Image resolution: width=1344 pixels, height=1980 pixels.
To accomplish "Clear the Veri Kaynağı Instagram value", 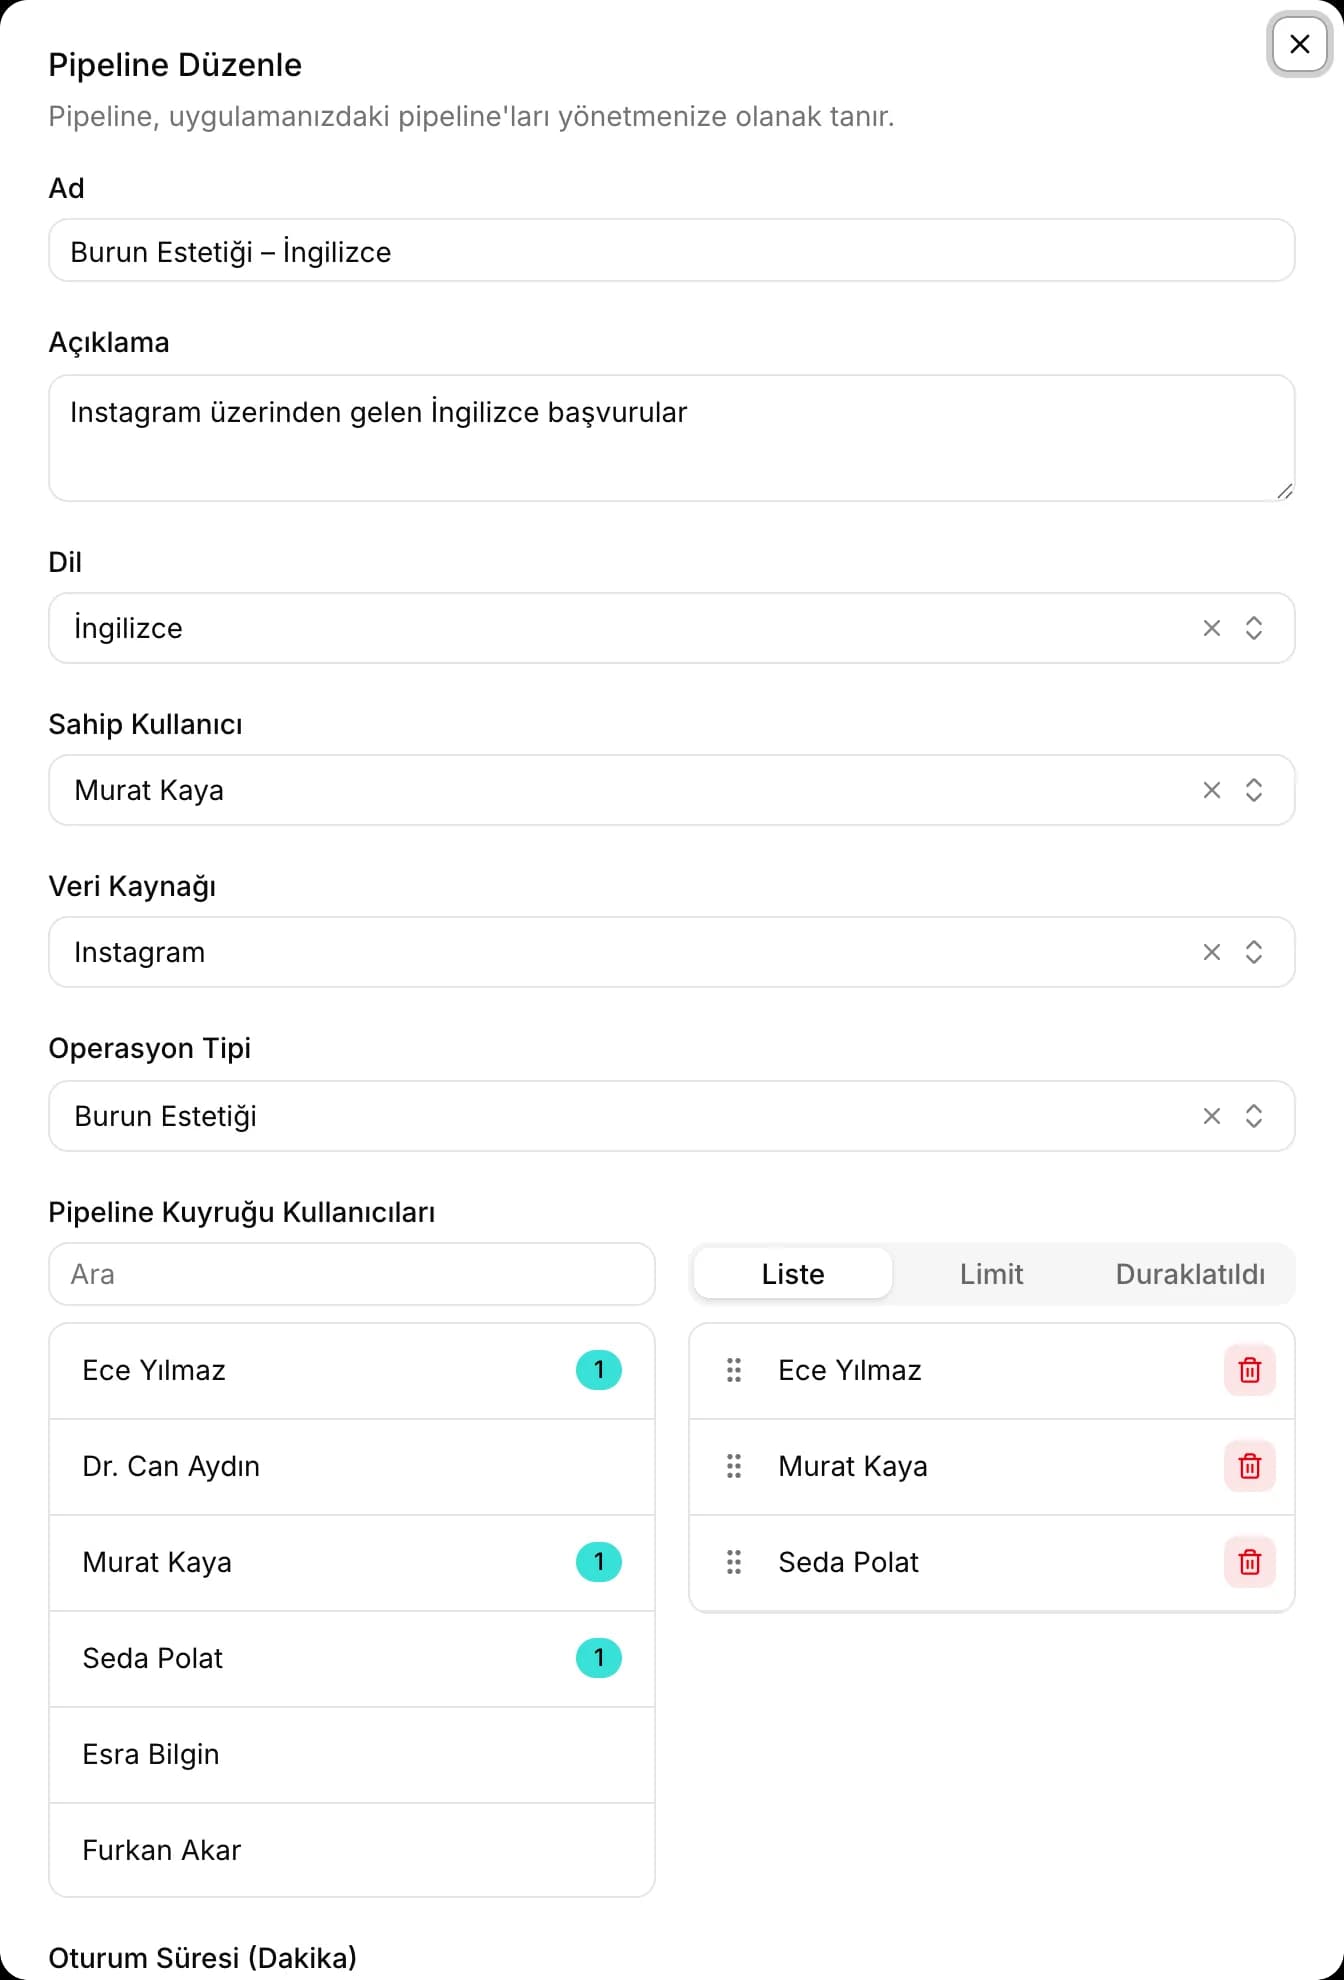I will coord(1212,952).
